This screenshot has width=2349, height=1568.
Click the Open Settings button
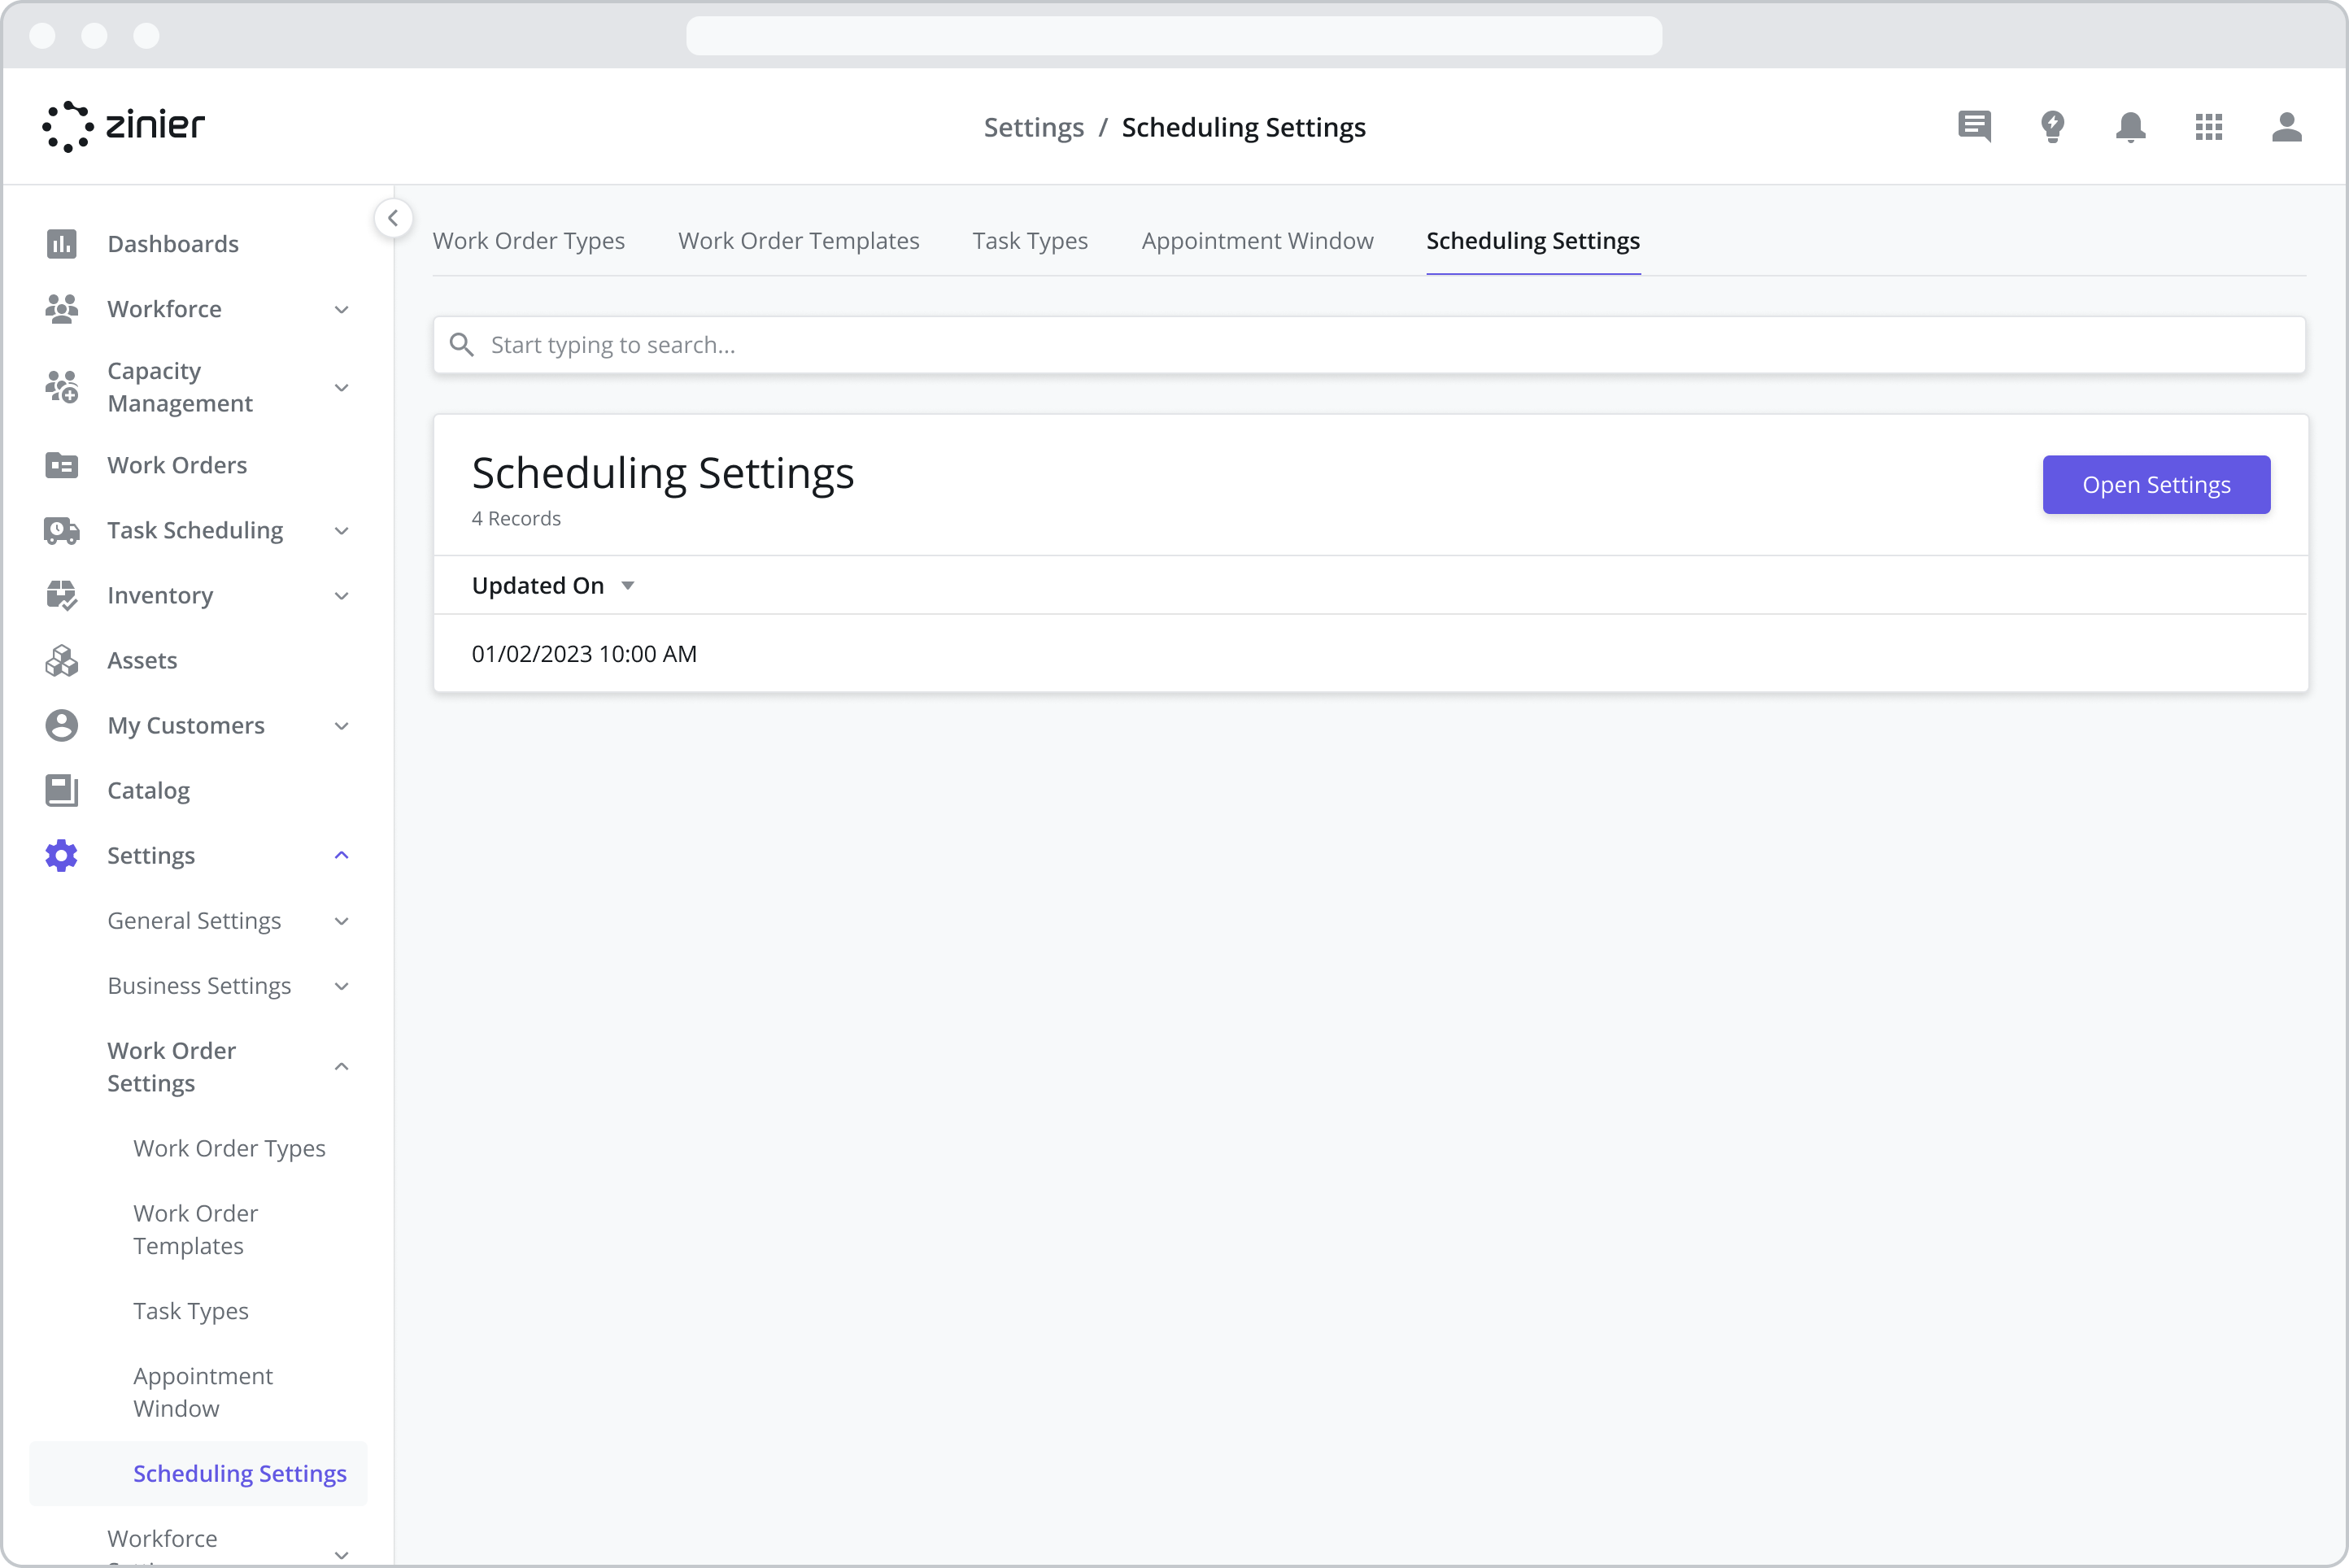[2156, 485]
